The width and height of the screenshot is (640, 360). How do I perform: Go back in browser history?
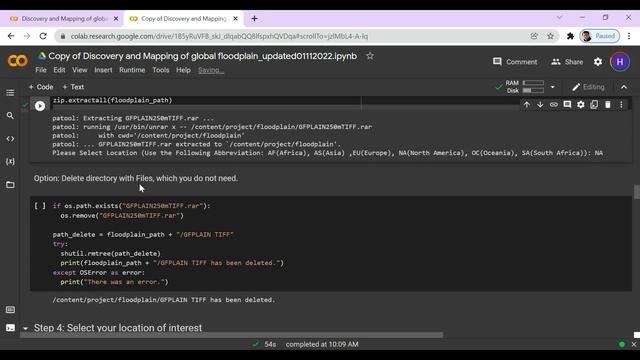coord(11,36)
